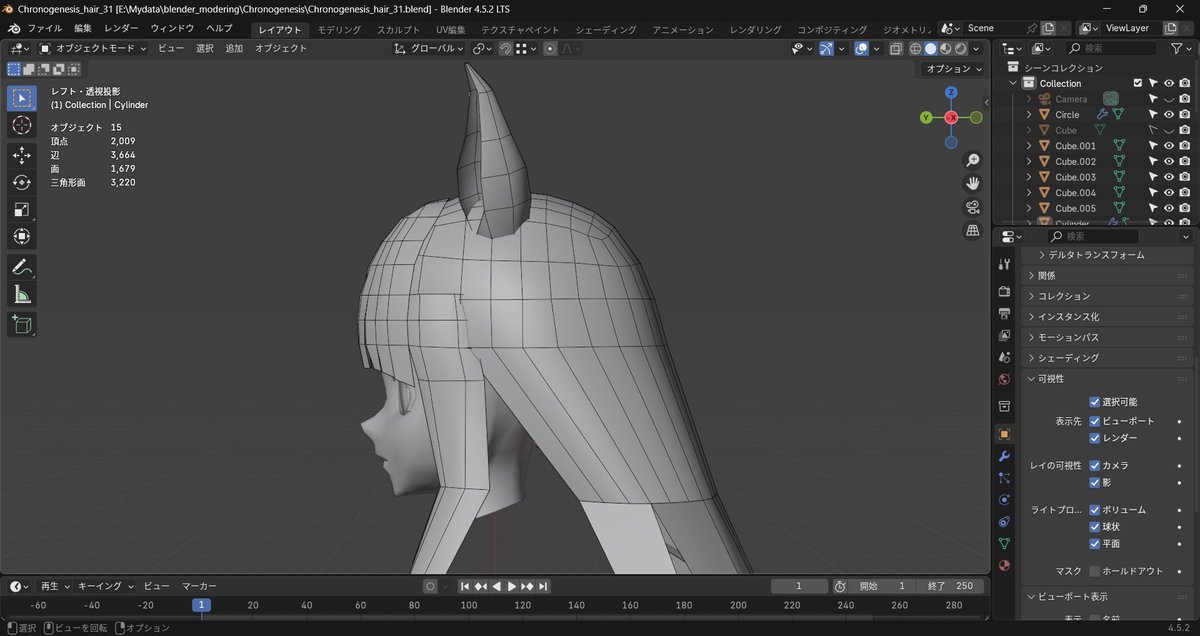The height and width of the screenshot is (636, 1200).
Task: Choose the Rotate tool in toolbar
Action: [x=22, y=182]
